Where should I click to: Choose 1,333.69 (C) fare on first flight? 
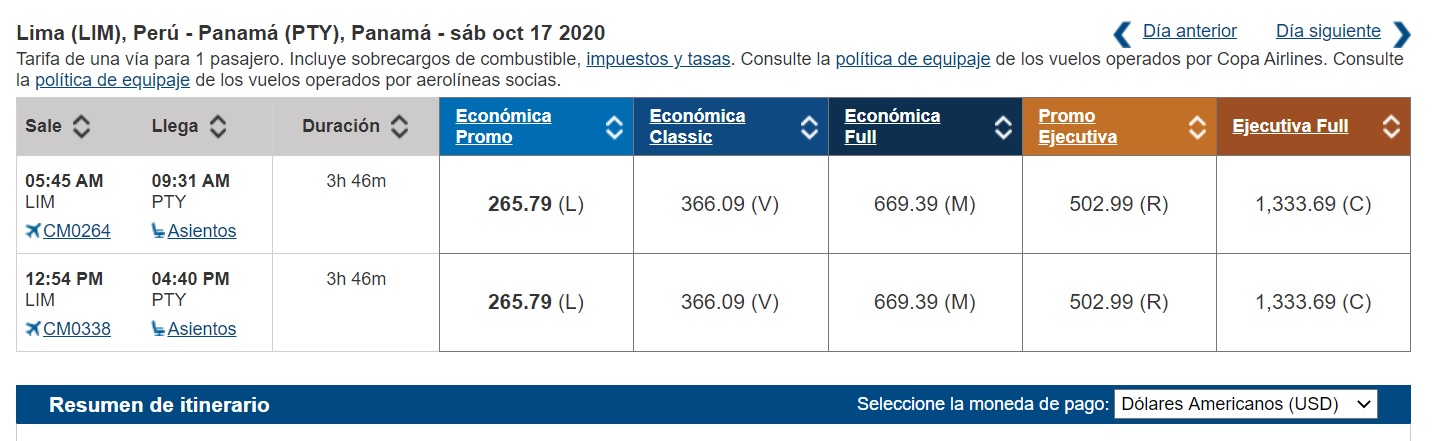(1313, 204)
